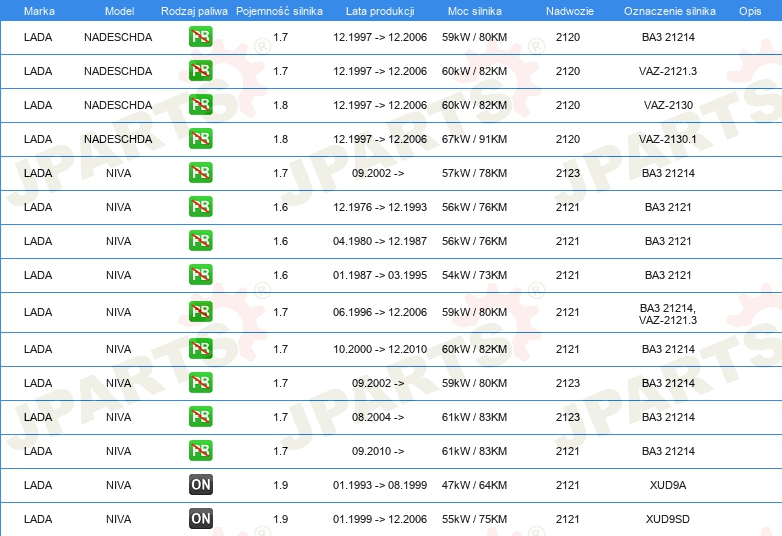Viewport: 782px width, 536px height.
Task: Click power value 67kW / 91KM
Action: tap(474, 139)
